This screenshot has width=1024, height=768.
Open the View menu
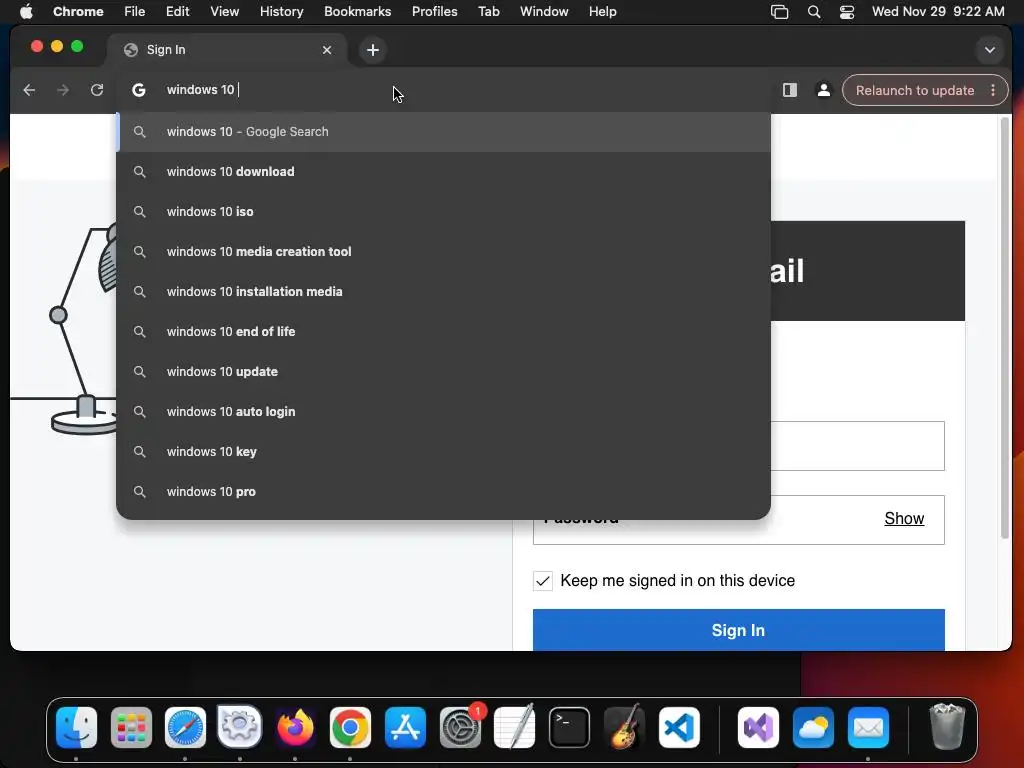click(x=224, y=11)
